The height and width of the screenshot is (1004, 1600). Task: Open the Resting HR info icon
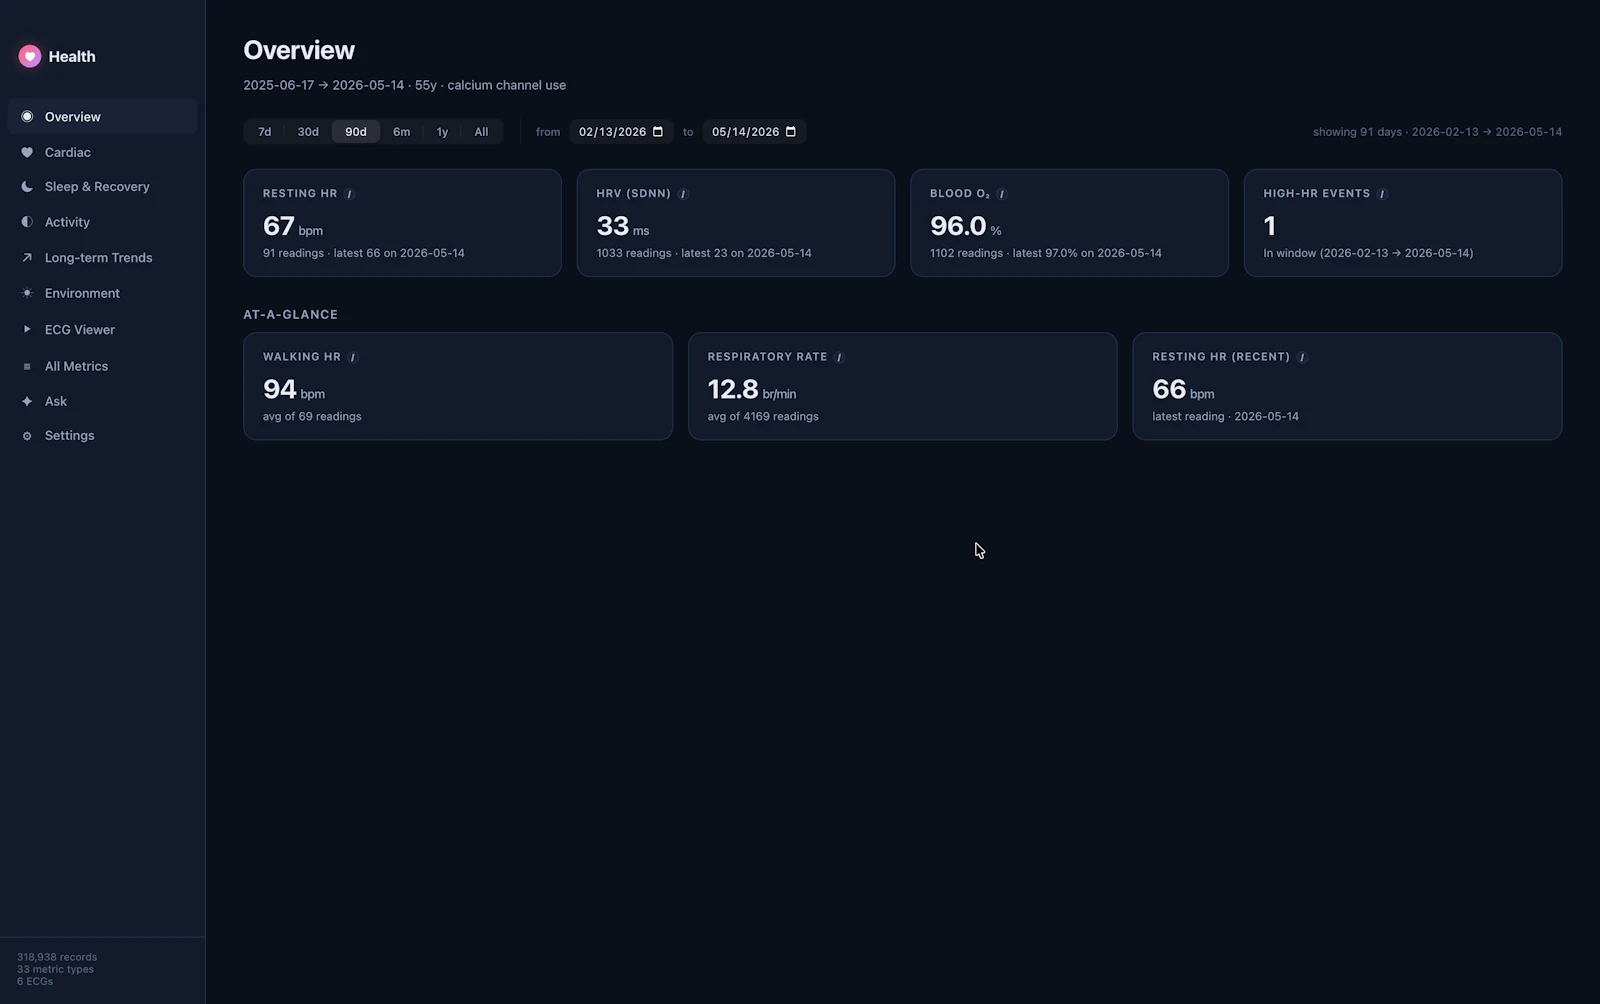[349, 194]
